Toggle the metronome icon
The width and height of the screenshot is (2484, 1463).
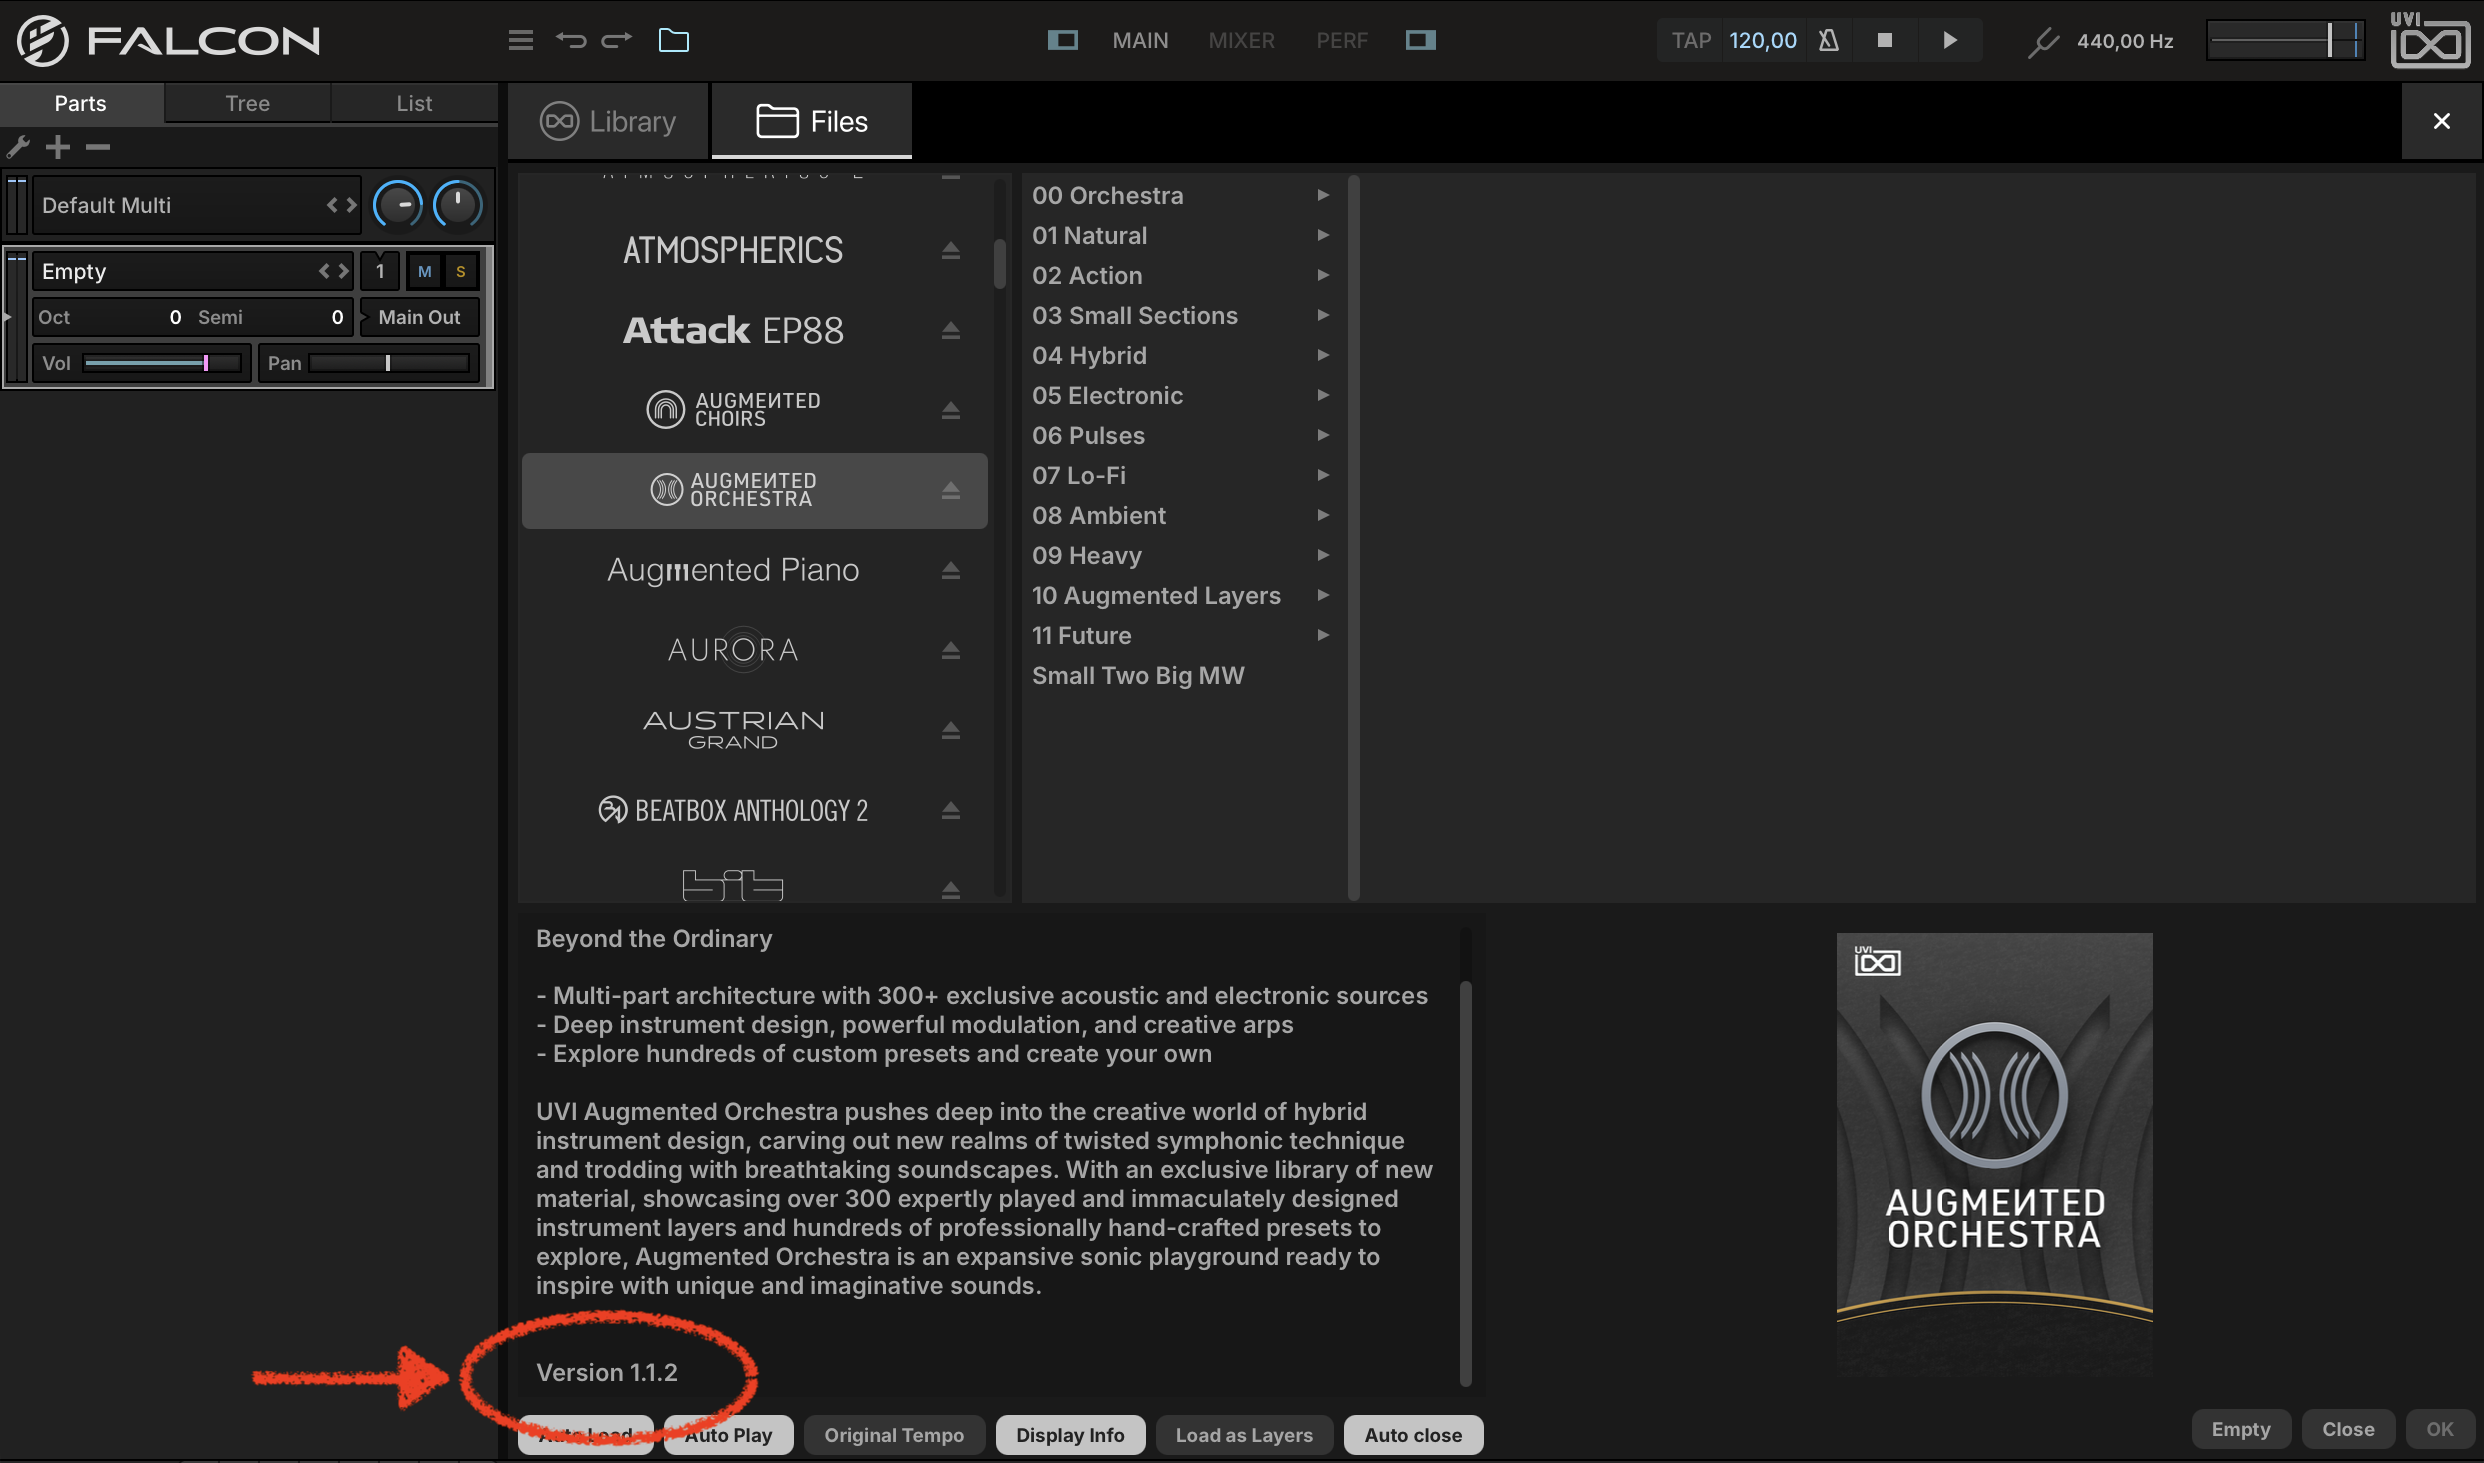(1828, 40)
